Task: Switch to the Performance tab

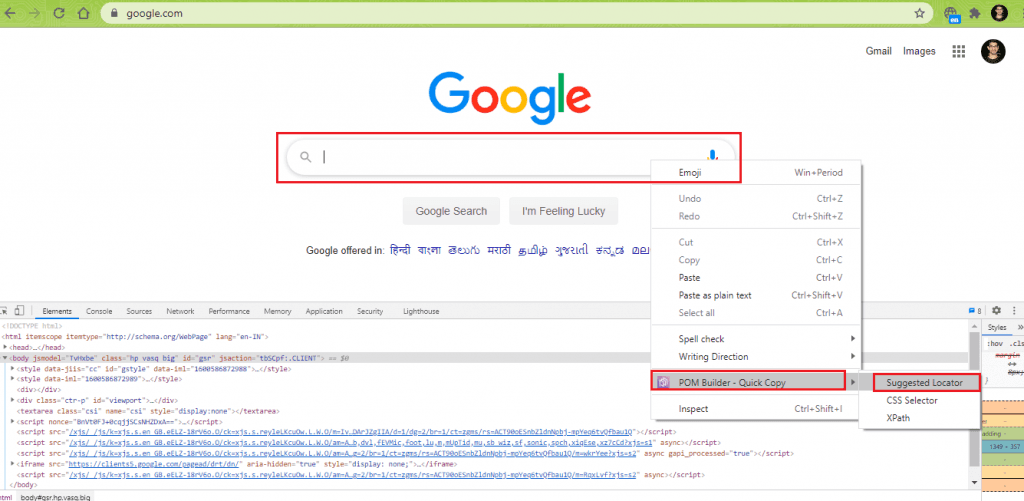Action: click(x=229, y=312)
